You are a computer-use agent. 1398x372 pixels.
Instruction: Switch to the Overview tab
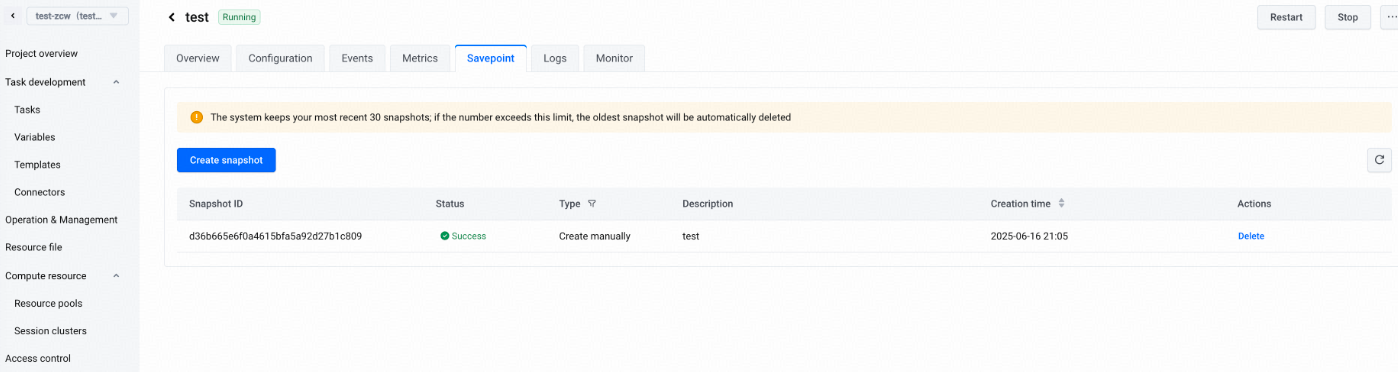coord(198,58)
